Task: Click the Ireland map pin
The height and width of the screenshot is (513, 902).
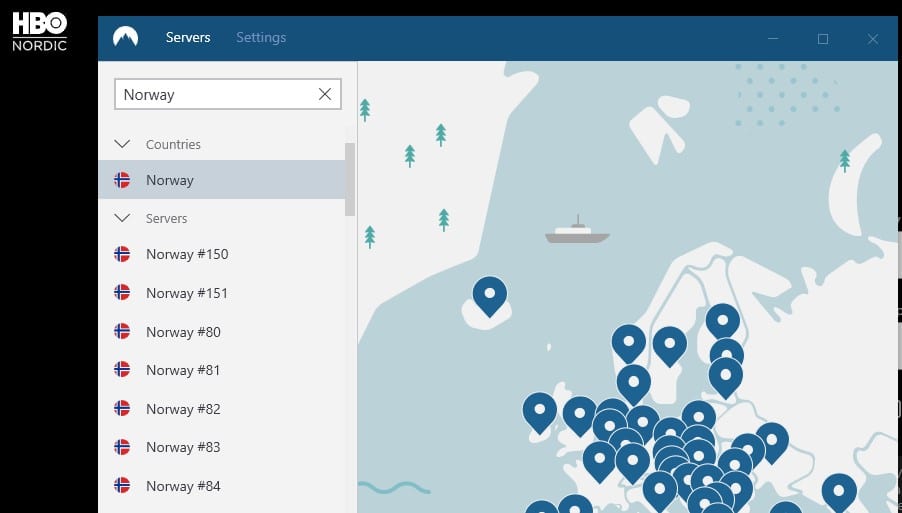Action: (x=540, y=412)
